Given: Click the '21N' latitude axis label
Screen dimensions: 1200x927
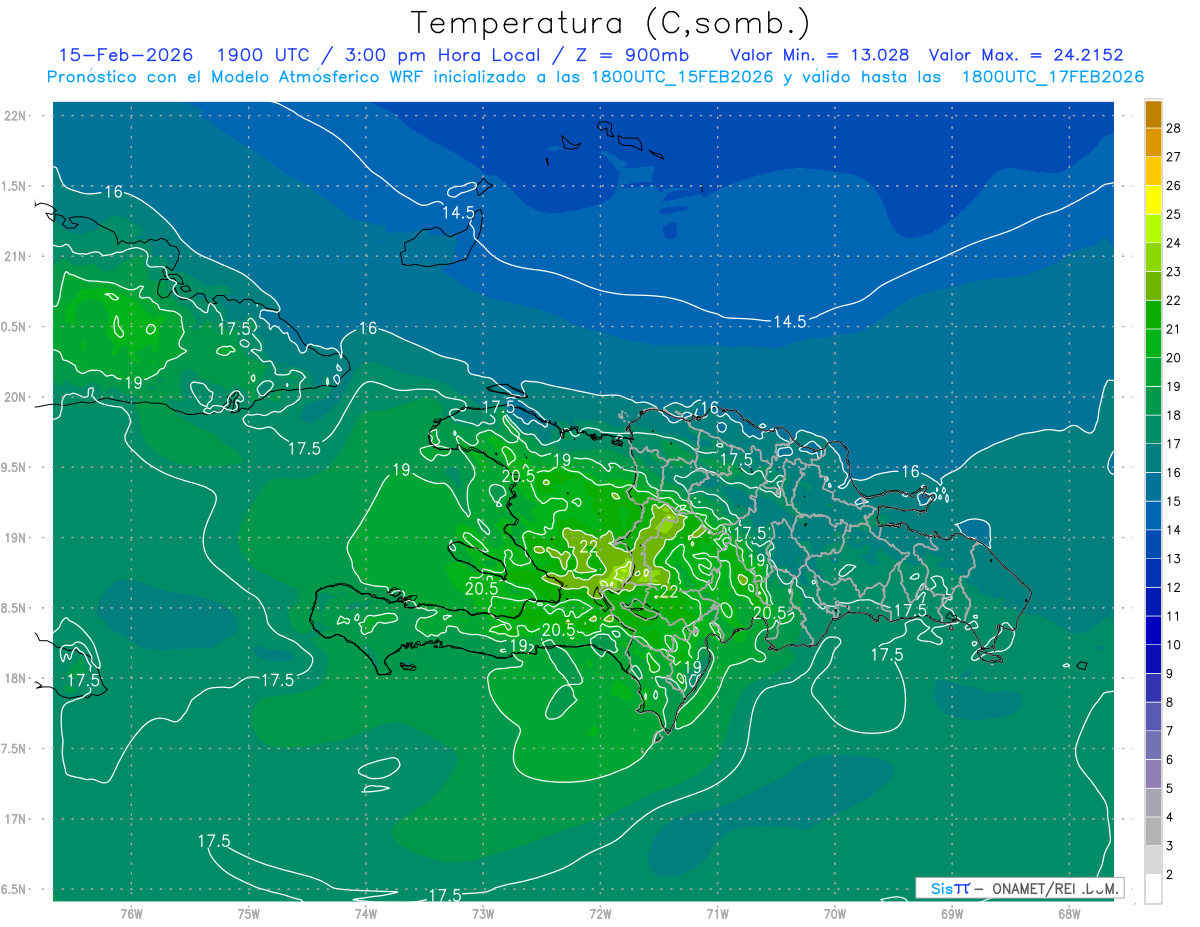Looking at the screenshot, I should [16, 256].
